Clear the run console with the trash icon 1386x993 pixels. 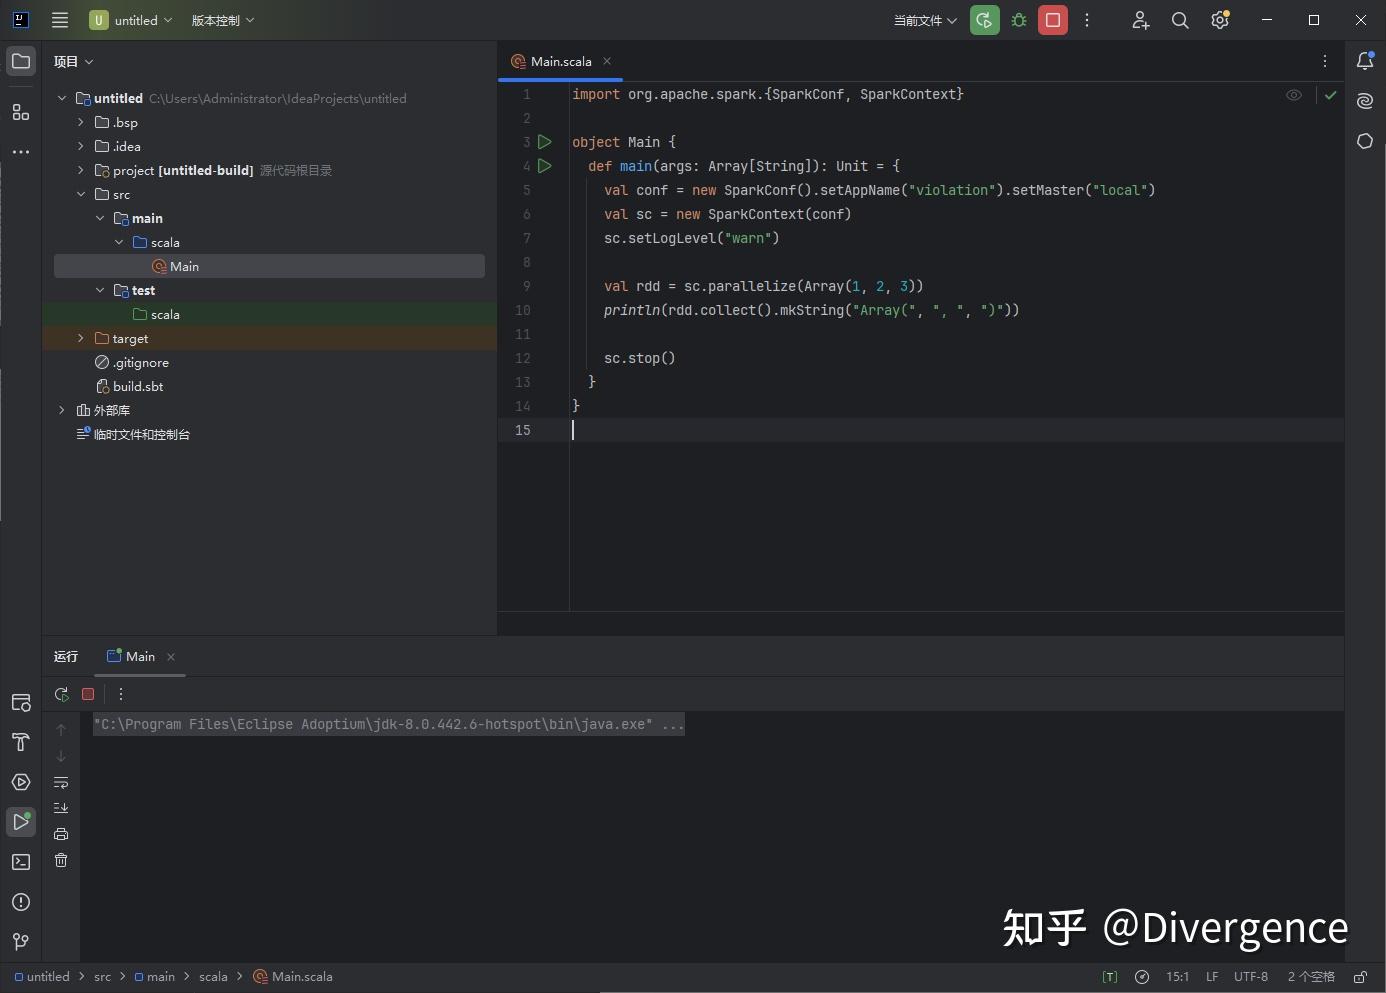click(x=61, y=861)
